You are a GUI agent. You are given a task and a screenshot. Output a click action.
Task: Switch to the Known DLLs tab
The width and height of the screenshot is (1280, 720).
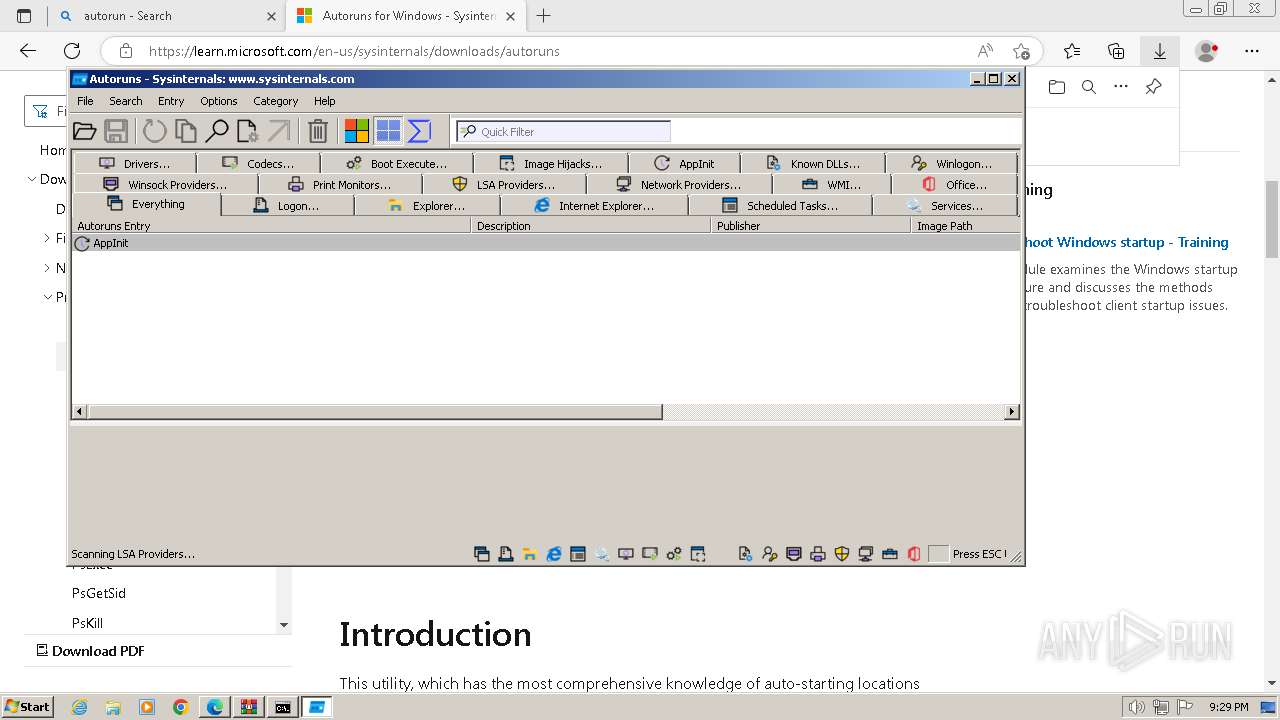pyautogui.click(x=813, y=163)
